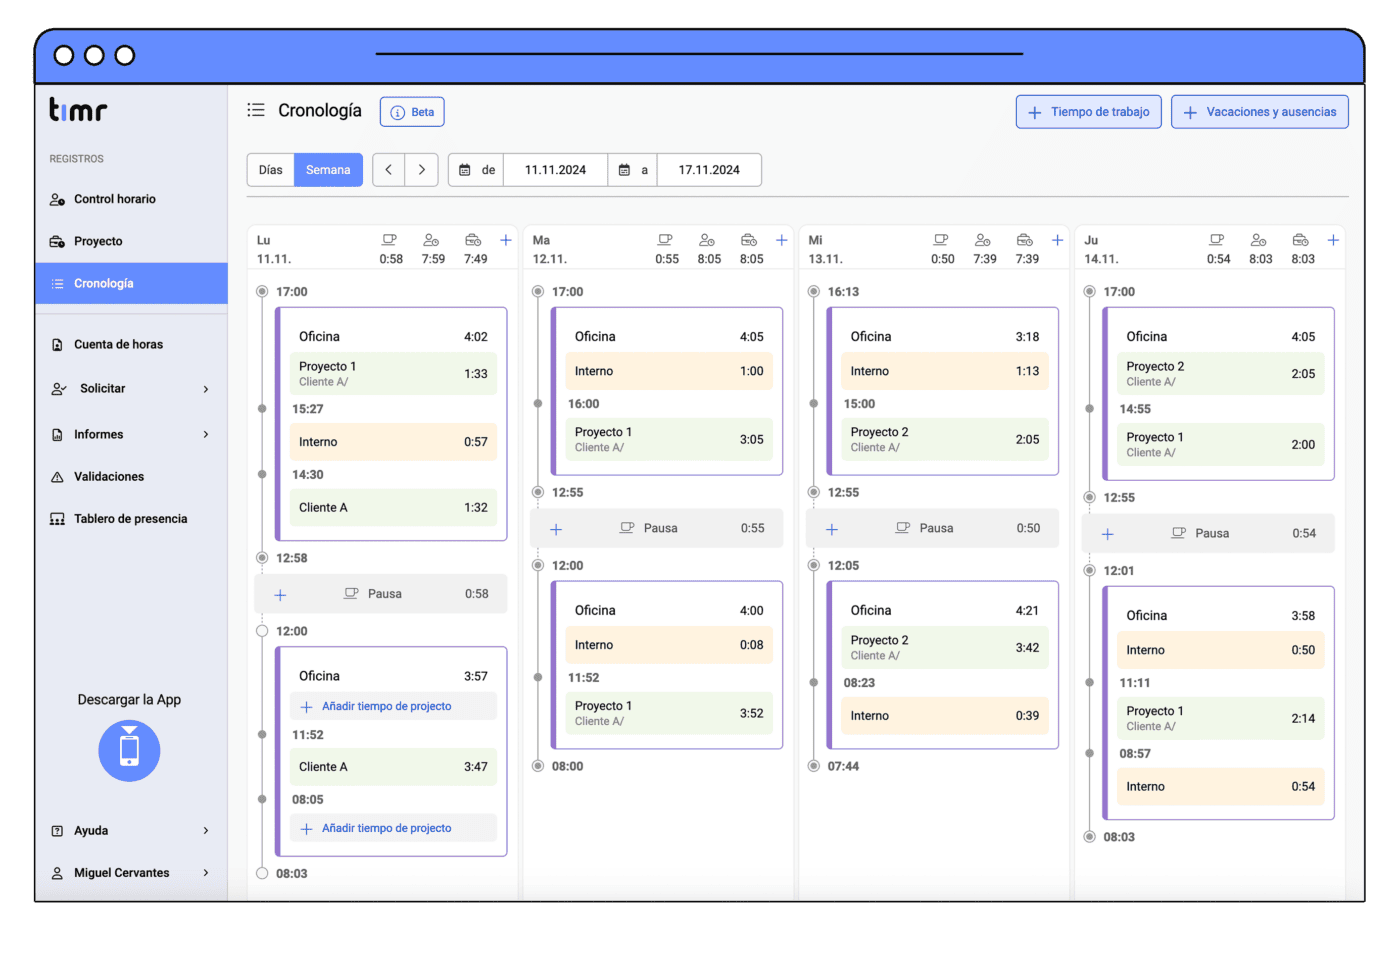Viewport: 1400px width, 956px height.
Task: Open Wednesday's Proyecto 2 3:42 entry
Action: [x=945, y=647]
